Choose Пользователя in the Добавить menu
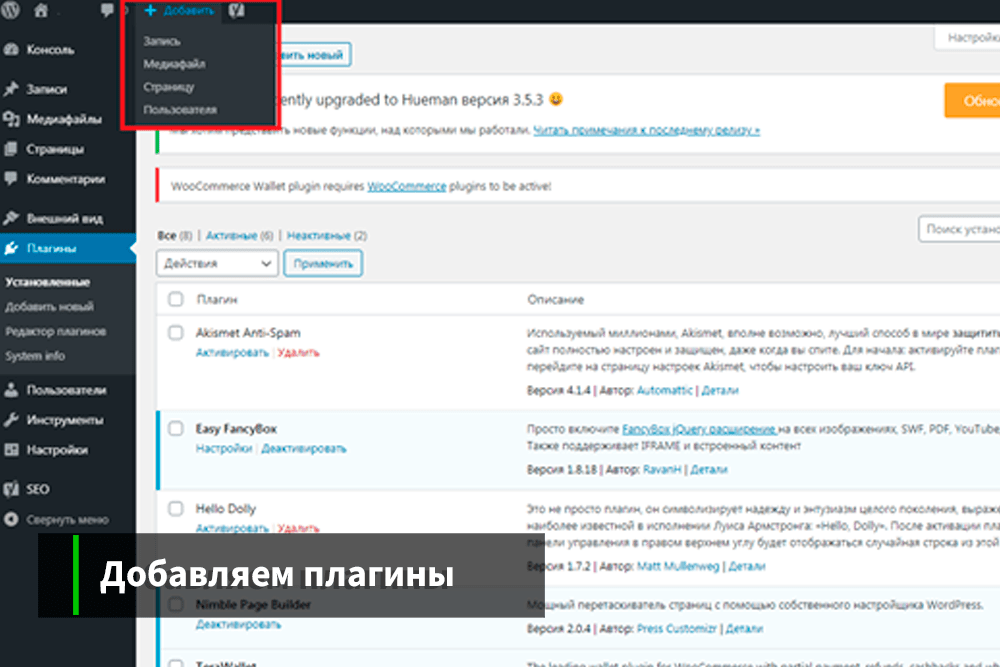1000x667 pixels. 180,110
